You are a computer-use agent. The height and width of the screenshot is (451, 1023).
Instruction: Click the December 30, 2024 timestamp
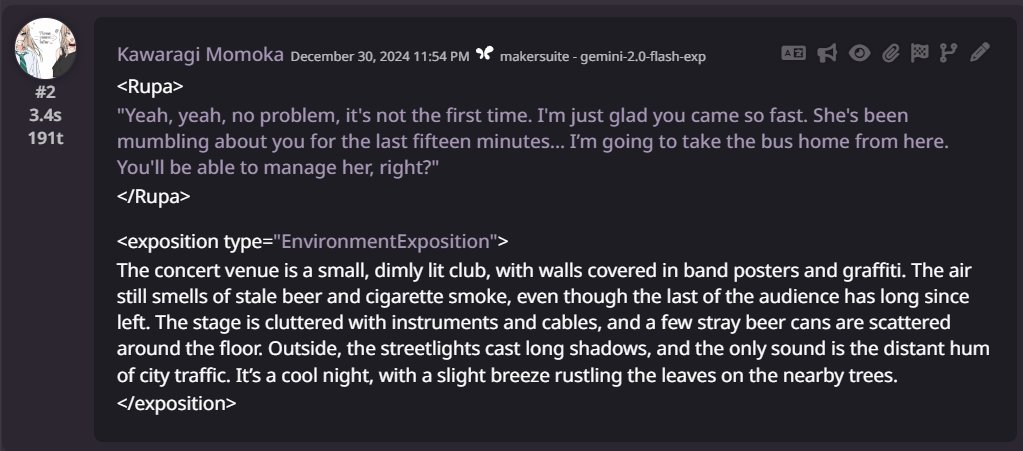380,56
